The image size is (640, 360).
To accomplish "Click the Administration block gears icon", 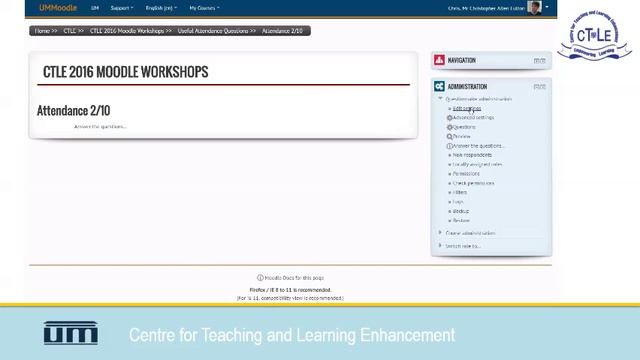I will 439,86.
